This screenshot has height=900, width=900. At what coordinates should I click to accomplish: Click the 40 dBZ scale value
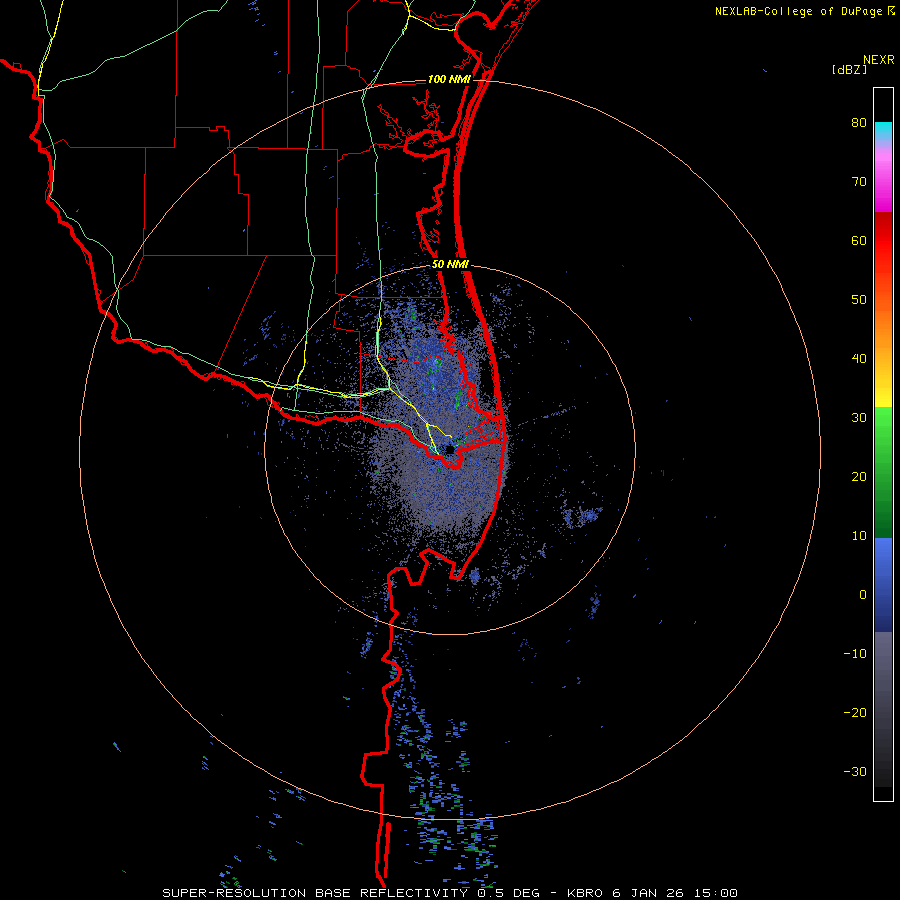(x=859, y=359)
